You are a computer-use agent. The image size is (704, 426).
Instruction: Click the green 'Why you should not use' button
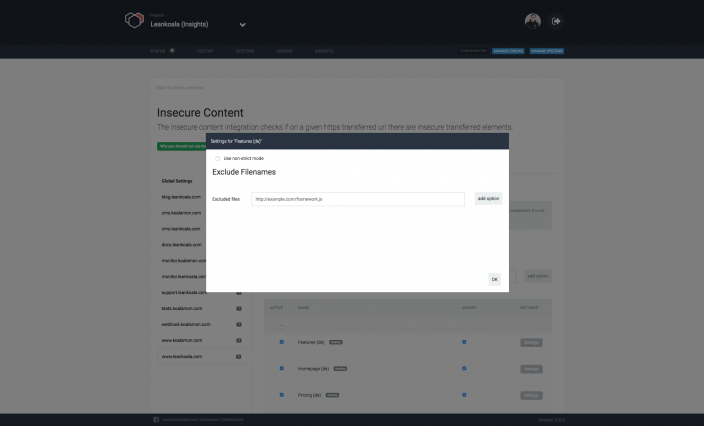pos(181,146)
